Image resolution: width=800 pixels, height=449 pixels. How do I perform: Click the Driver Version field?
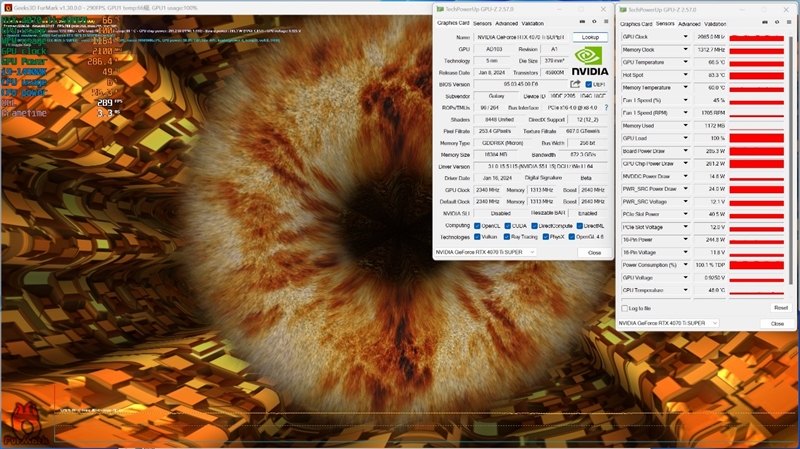coord(540,166)
